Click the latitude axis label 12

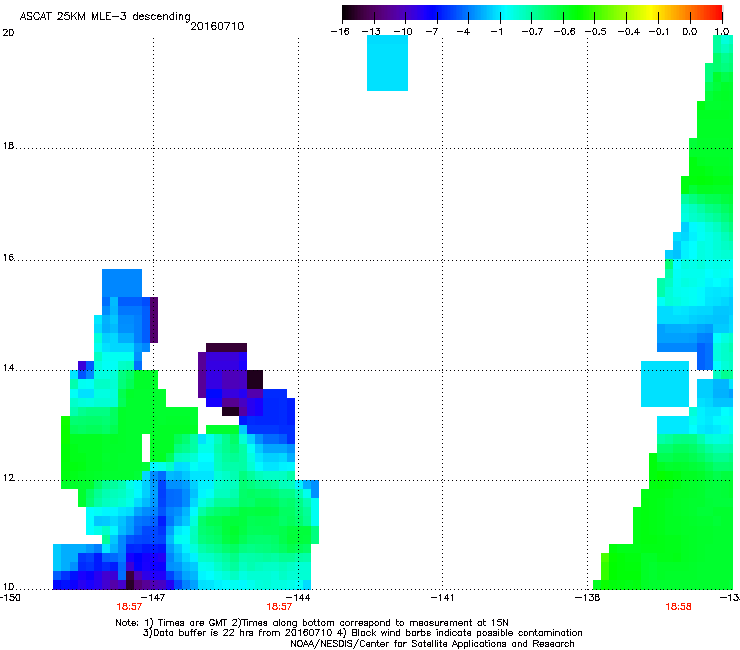[8, 478]
